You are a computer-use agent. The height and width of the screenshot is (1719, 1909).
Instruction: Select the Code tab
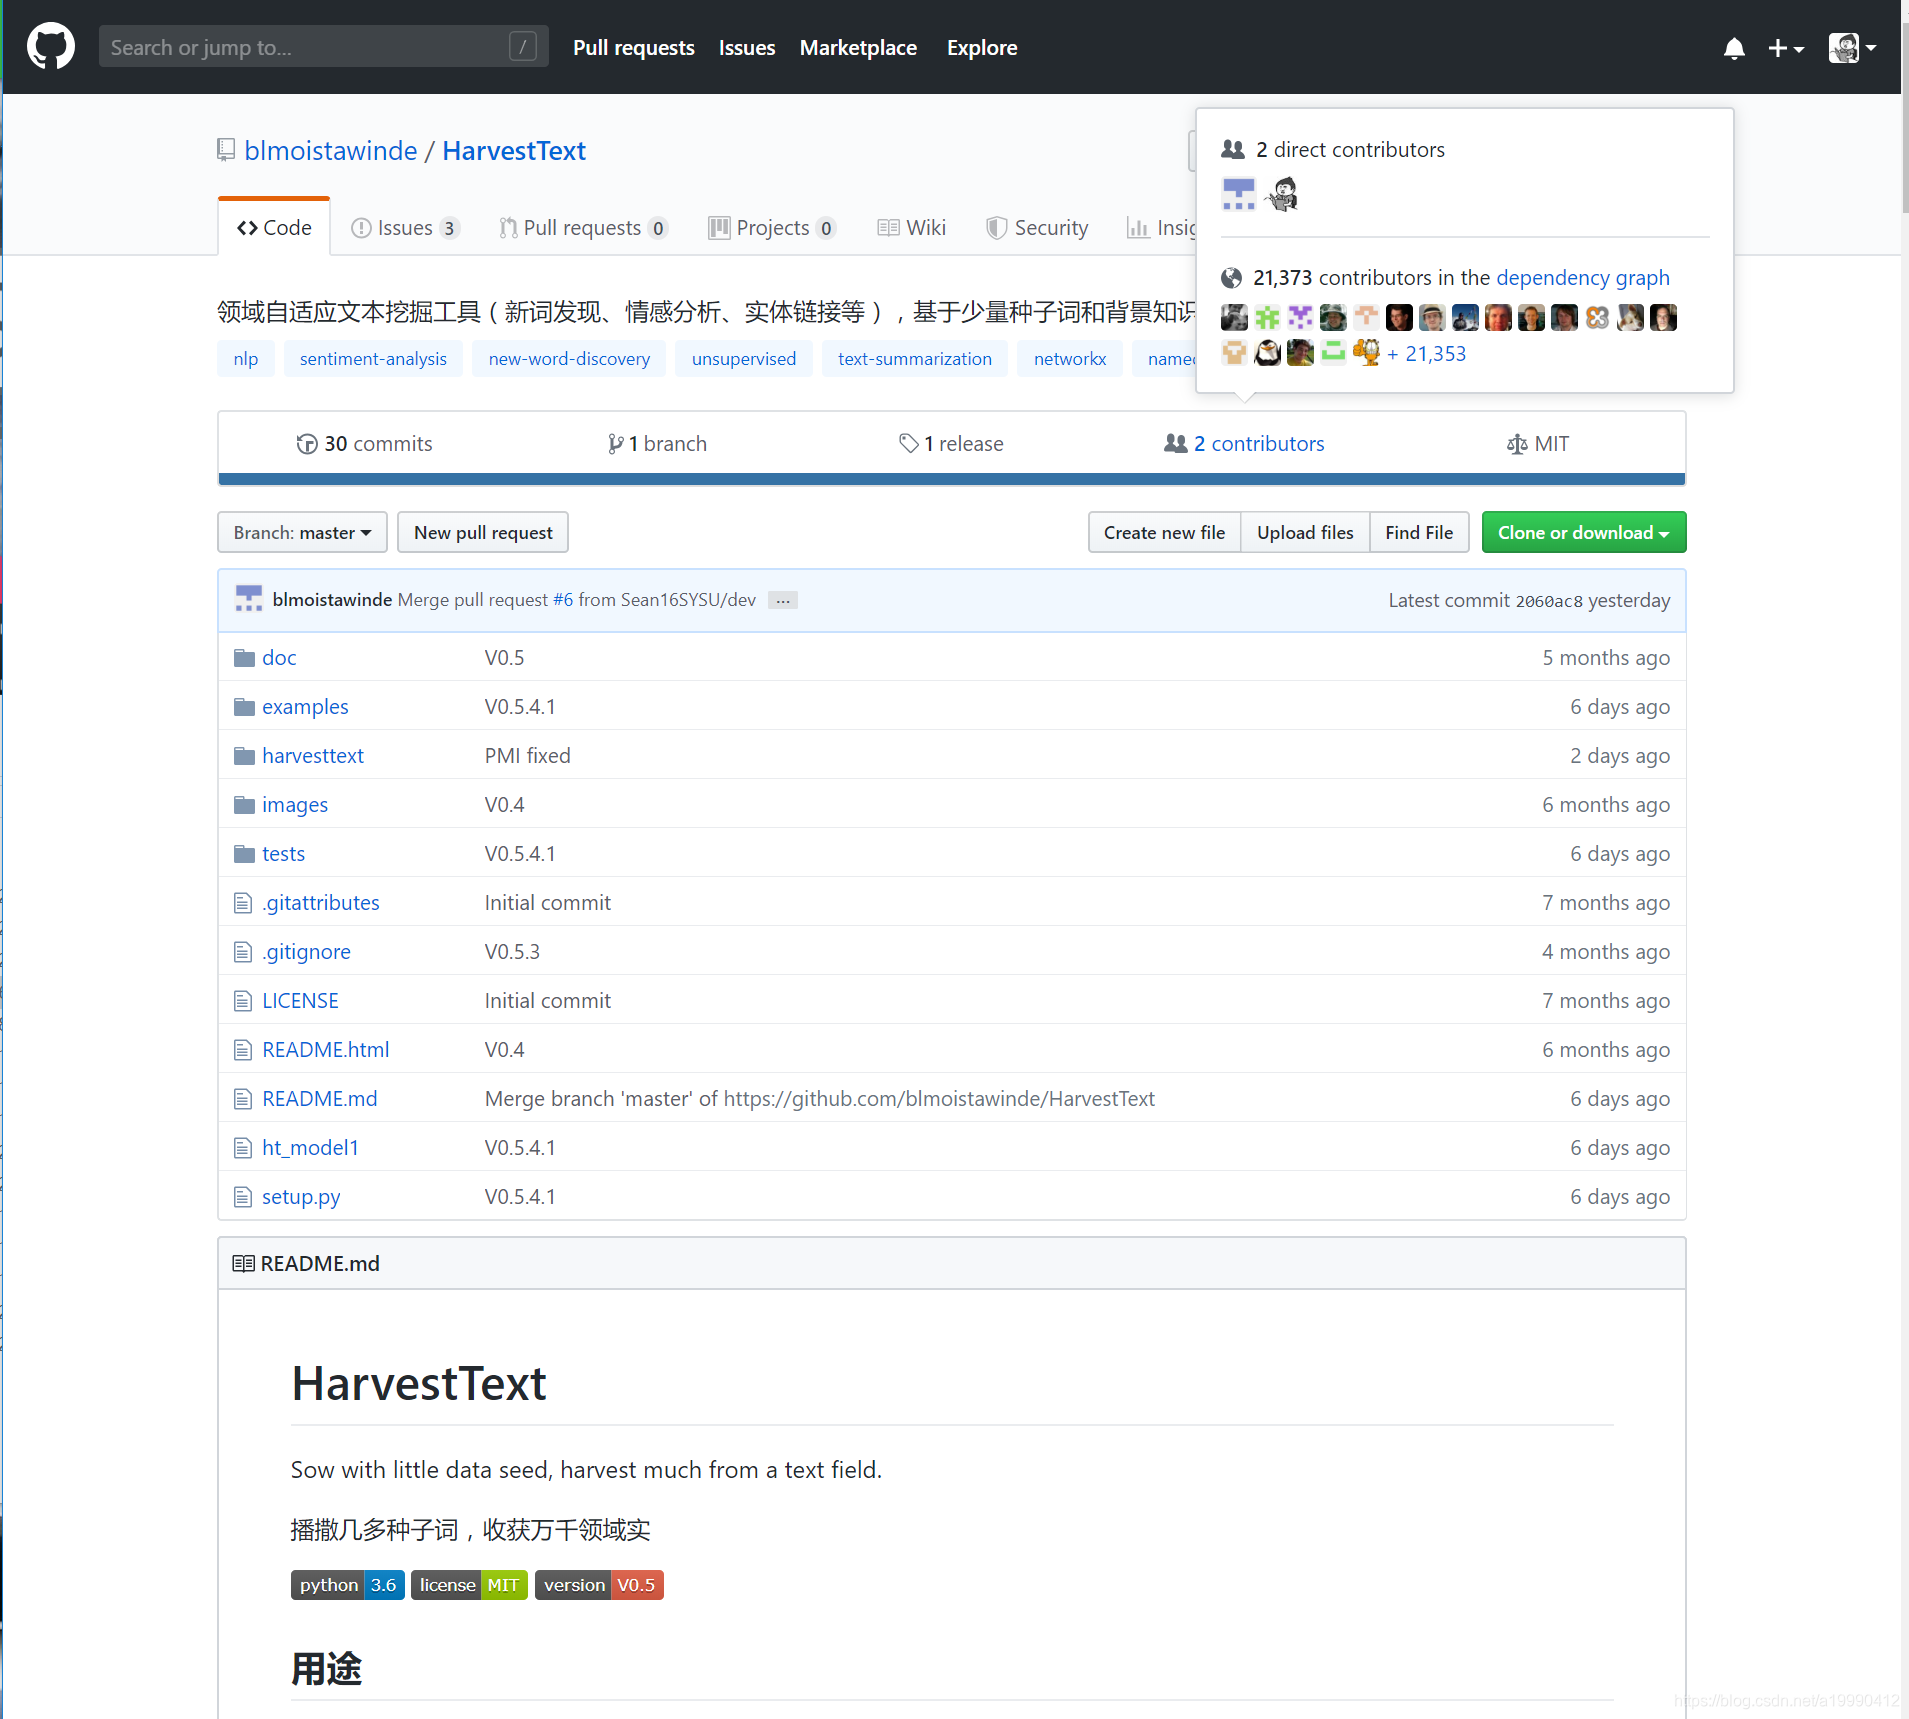pos(274,227)
